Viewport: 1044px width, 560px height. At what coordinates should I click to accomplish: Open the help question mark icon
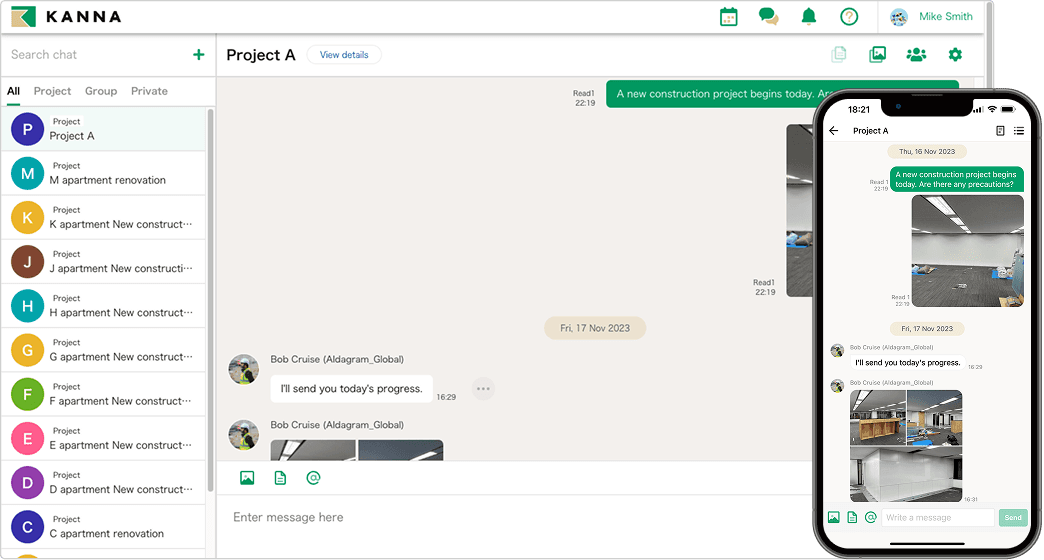coord(849,17)
